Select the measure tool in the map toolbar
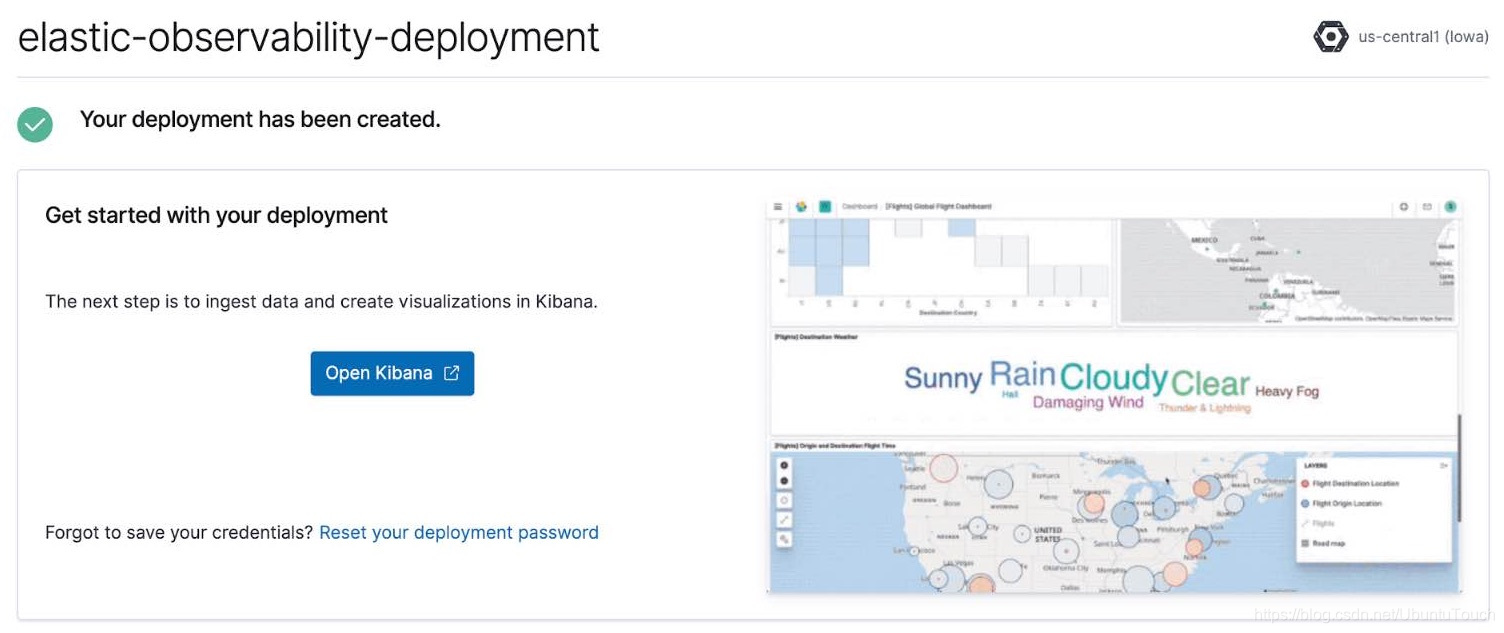Image resolution: width=1504 pixels, height=633 pixels. tap(782, 518)
